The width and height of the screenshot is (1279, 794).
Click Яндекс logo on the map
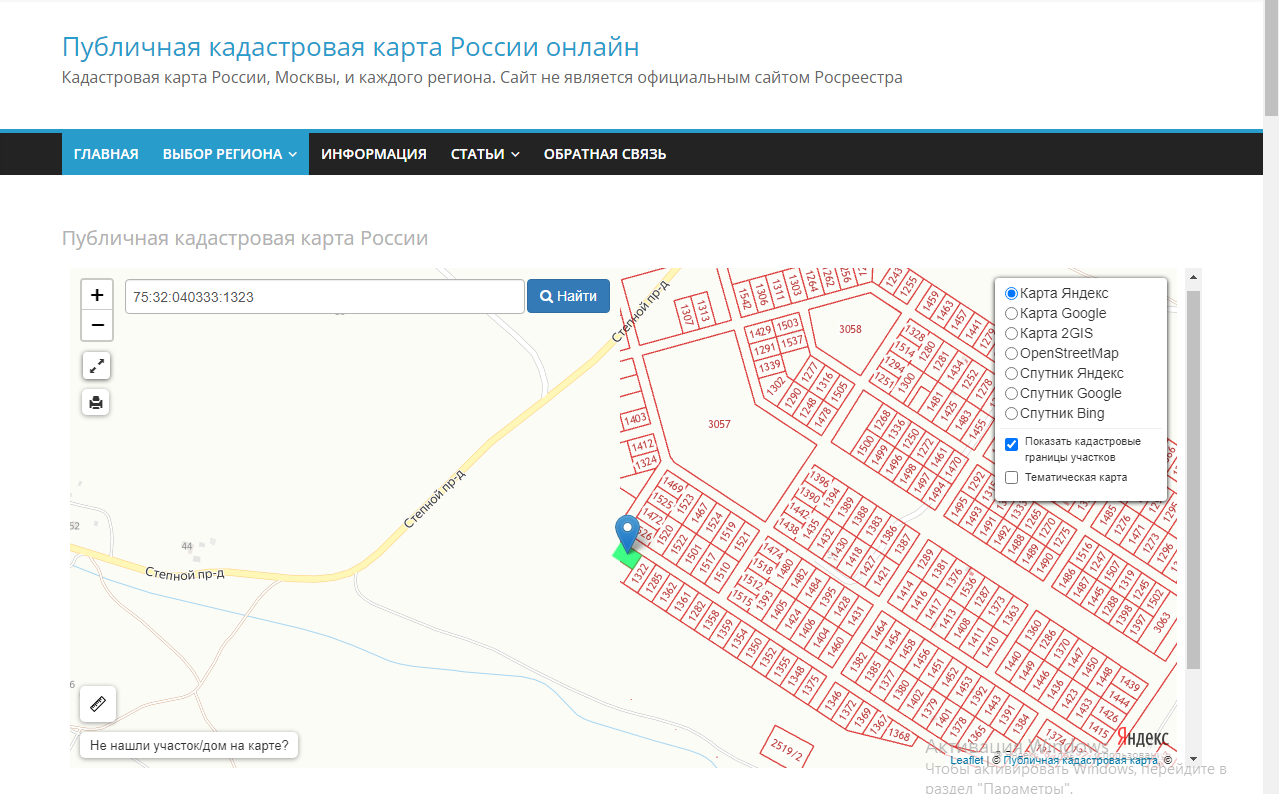1142,738
